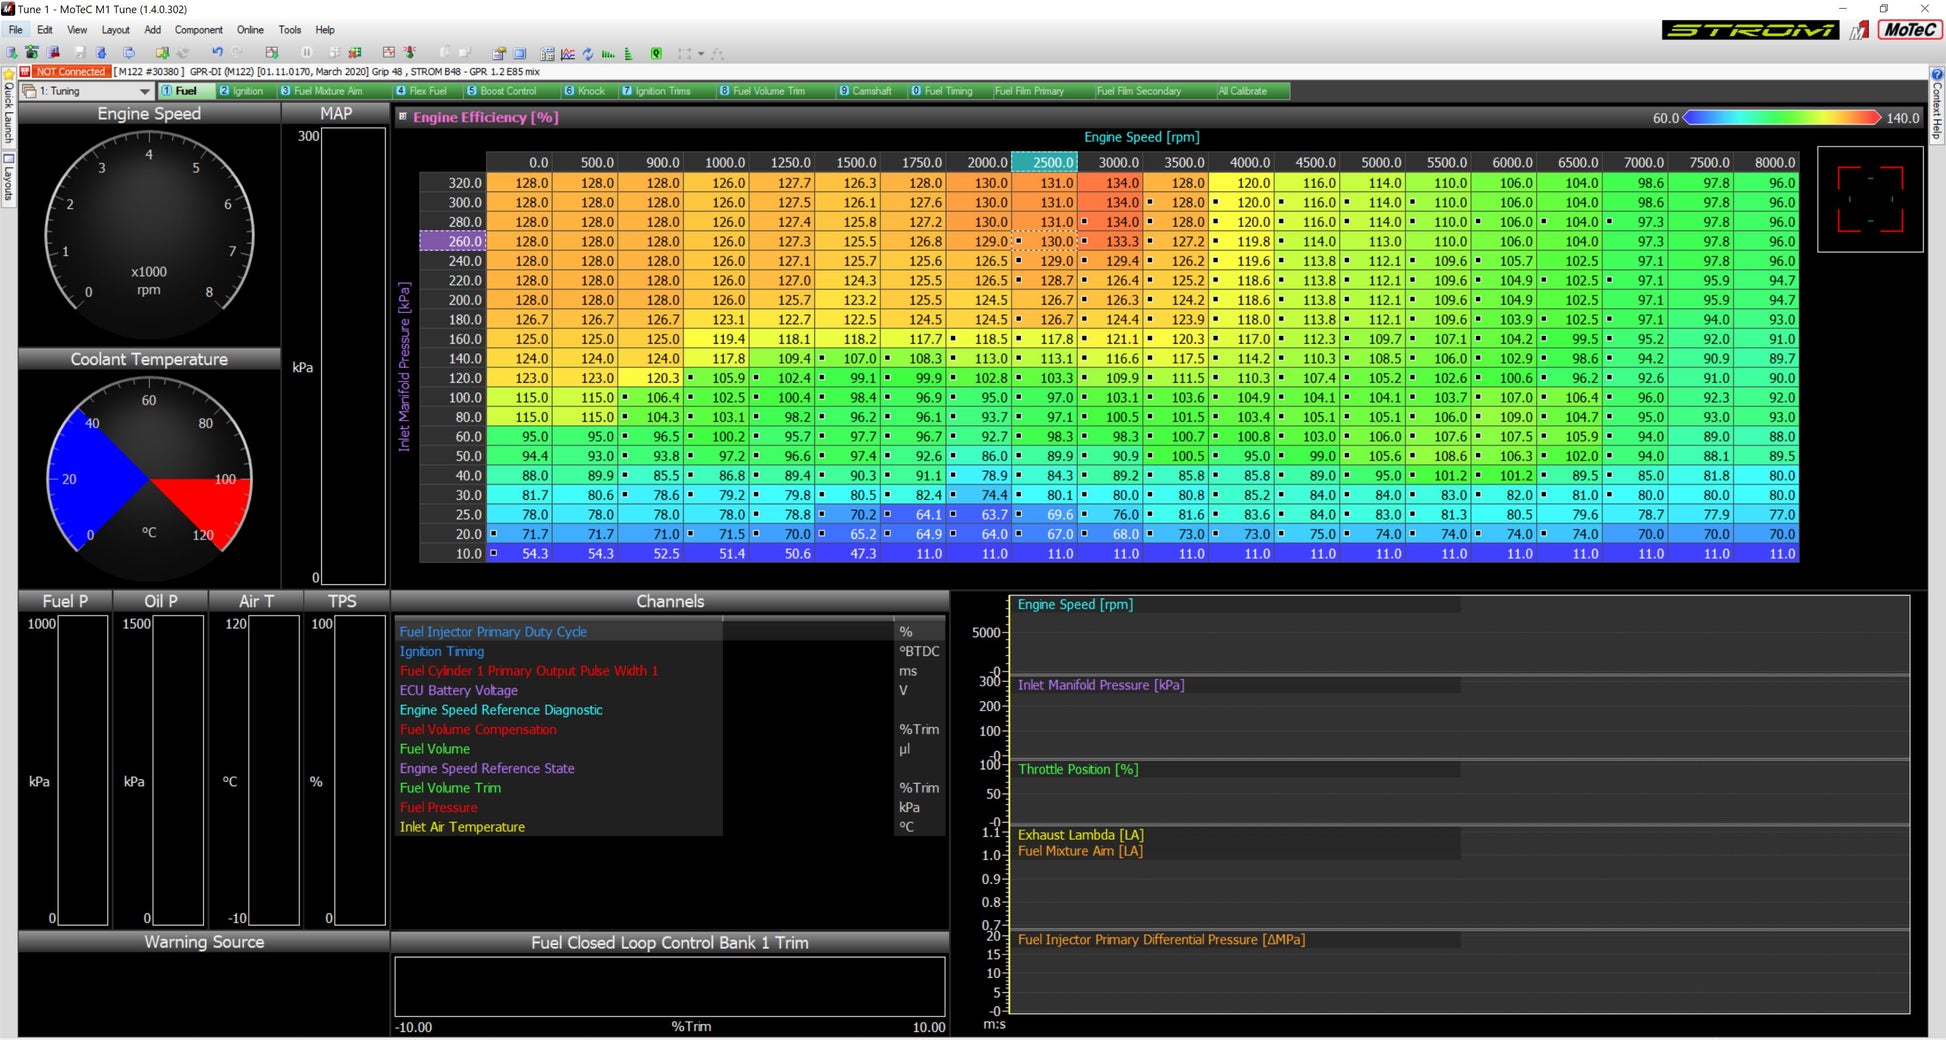
Task: Click the Pause icon in the toolbar
Action: (x=307, y=53)
